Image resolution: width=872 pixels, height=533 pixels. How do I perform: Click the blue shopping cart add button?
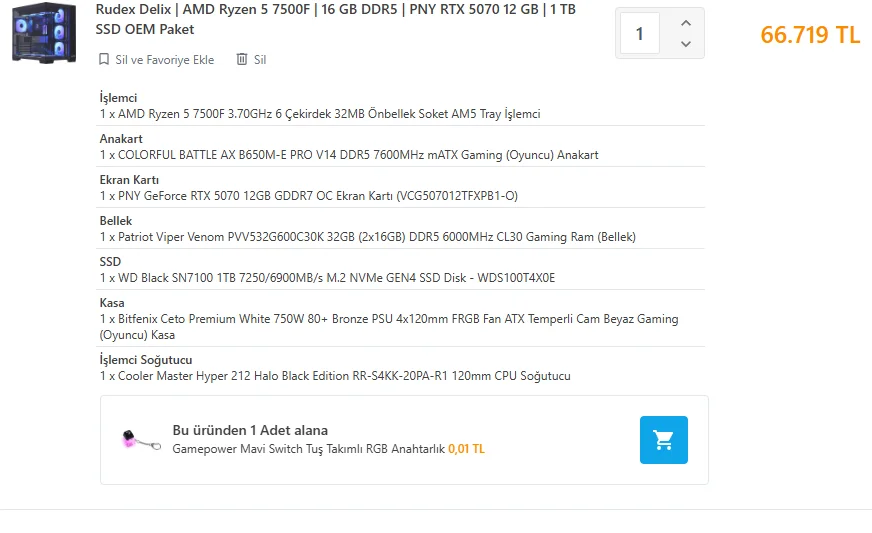click(x=663, y=440)
